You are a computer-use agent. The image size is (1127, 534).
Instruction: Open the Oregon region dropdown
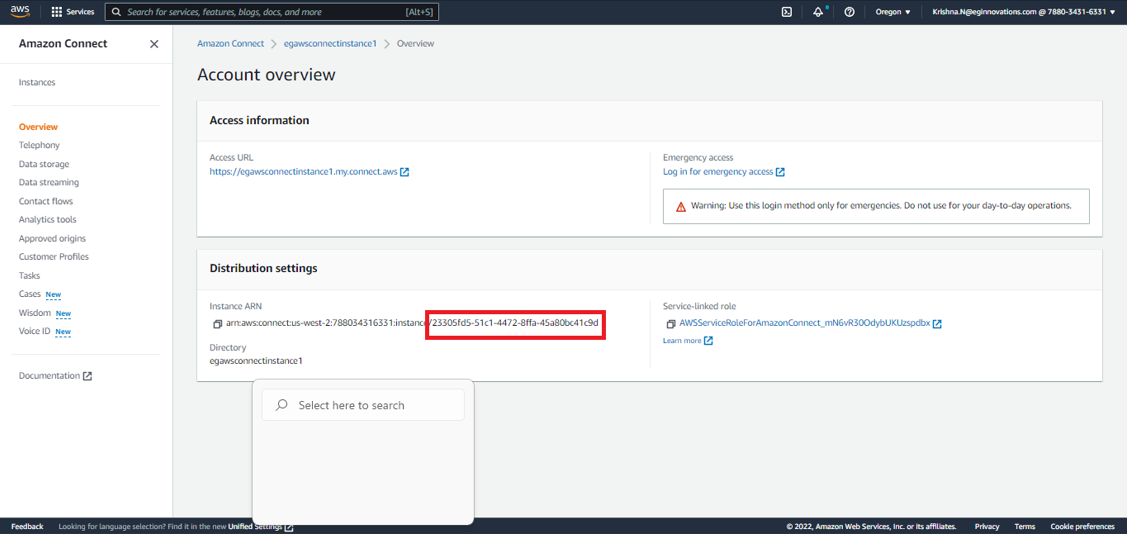click(x=893, y=12)
